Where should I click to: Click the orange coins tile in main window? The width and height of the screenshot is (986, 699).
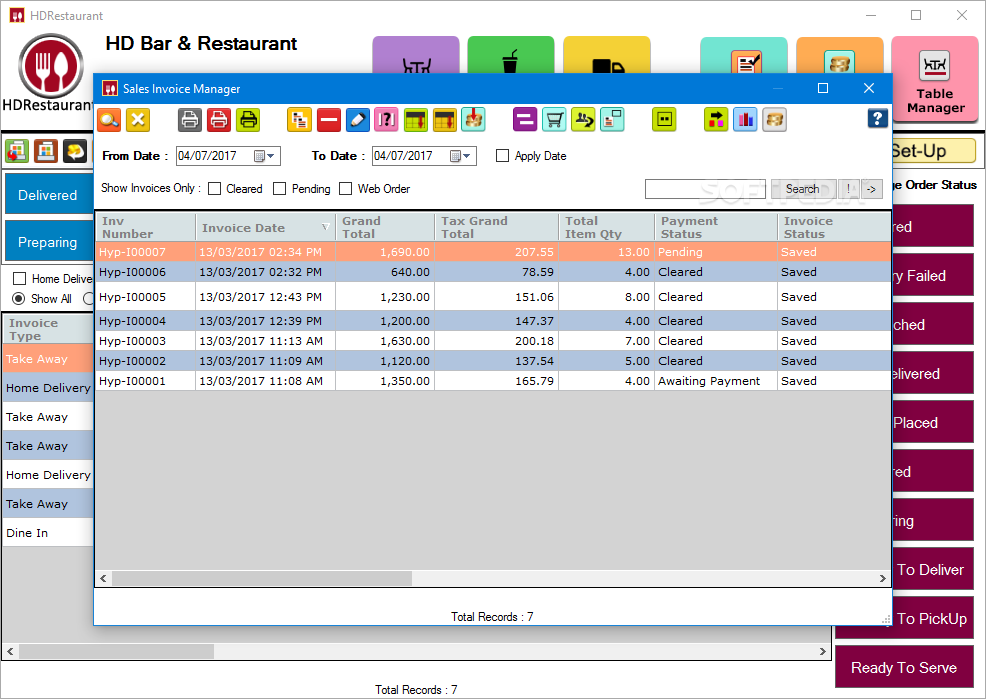[839, 55]
